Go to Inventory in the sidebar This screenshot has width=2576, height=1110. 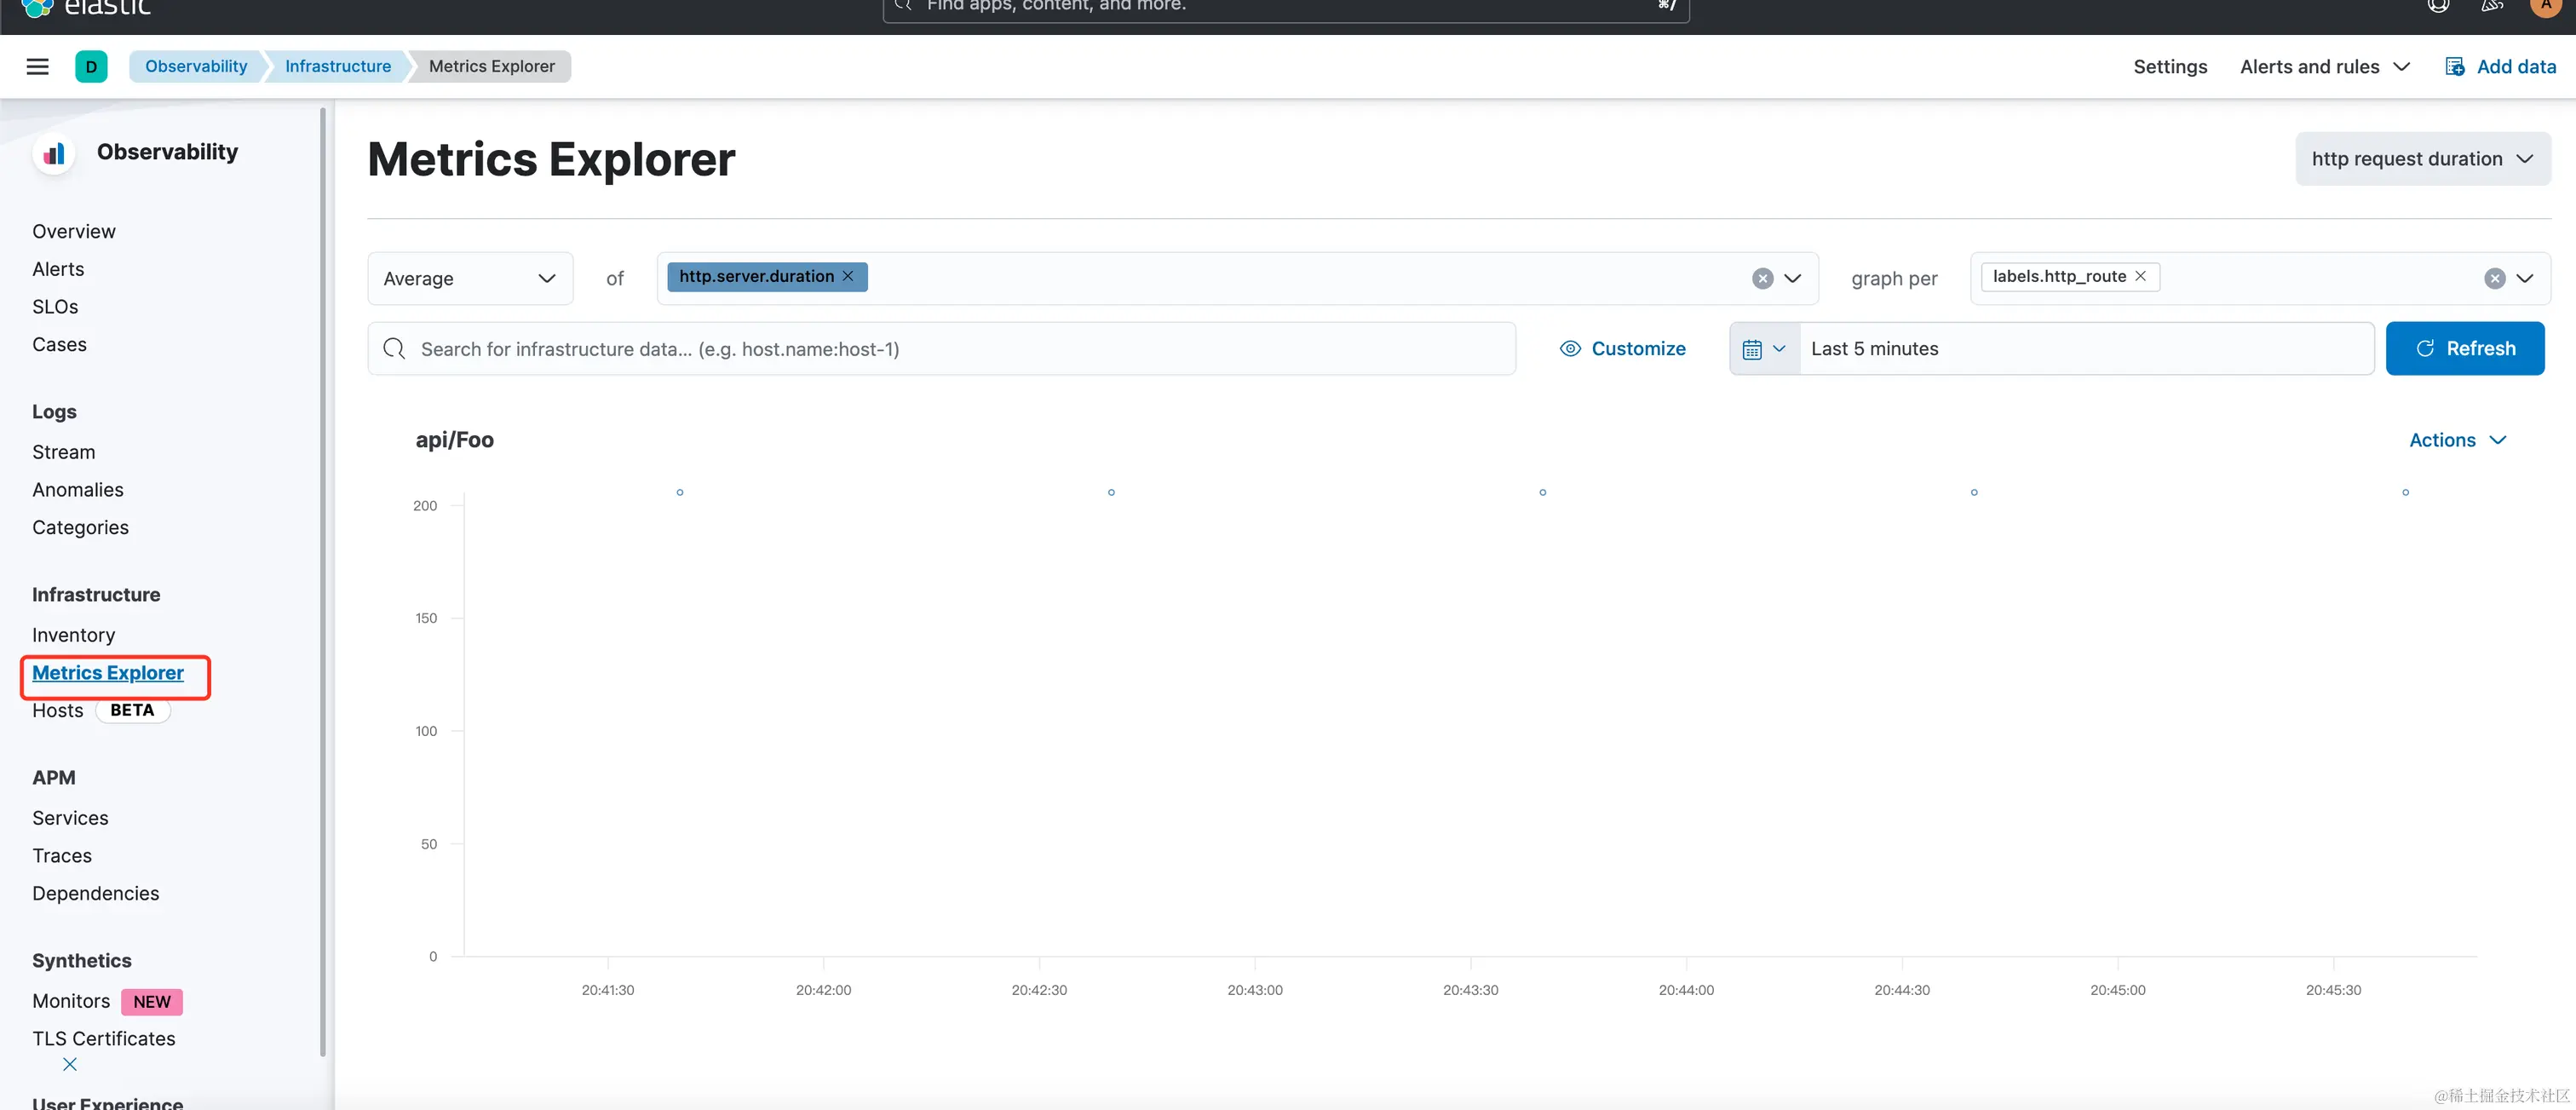point(73,635)
